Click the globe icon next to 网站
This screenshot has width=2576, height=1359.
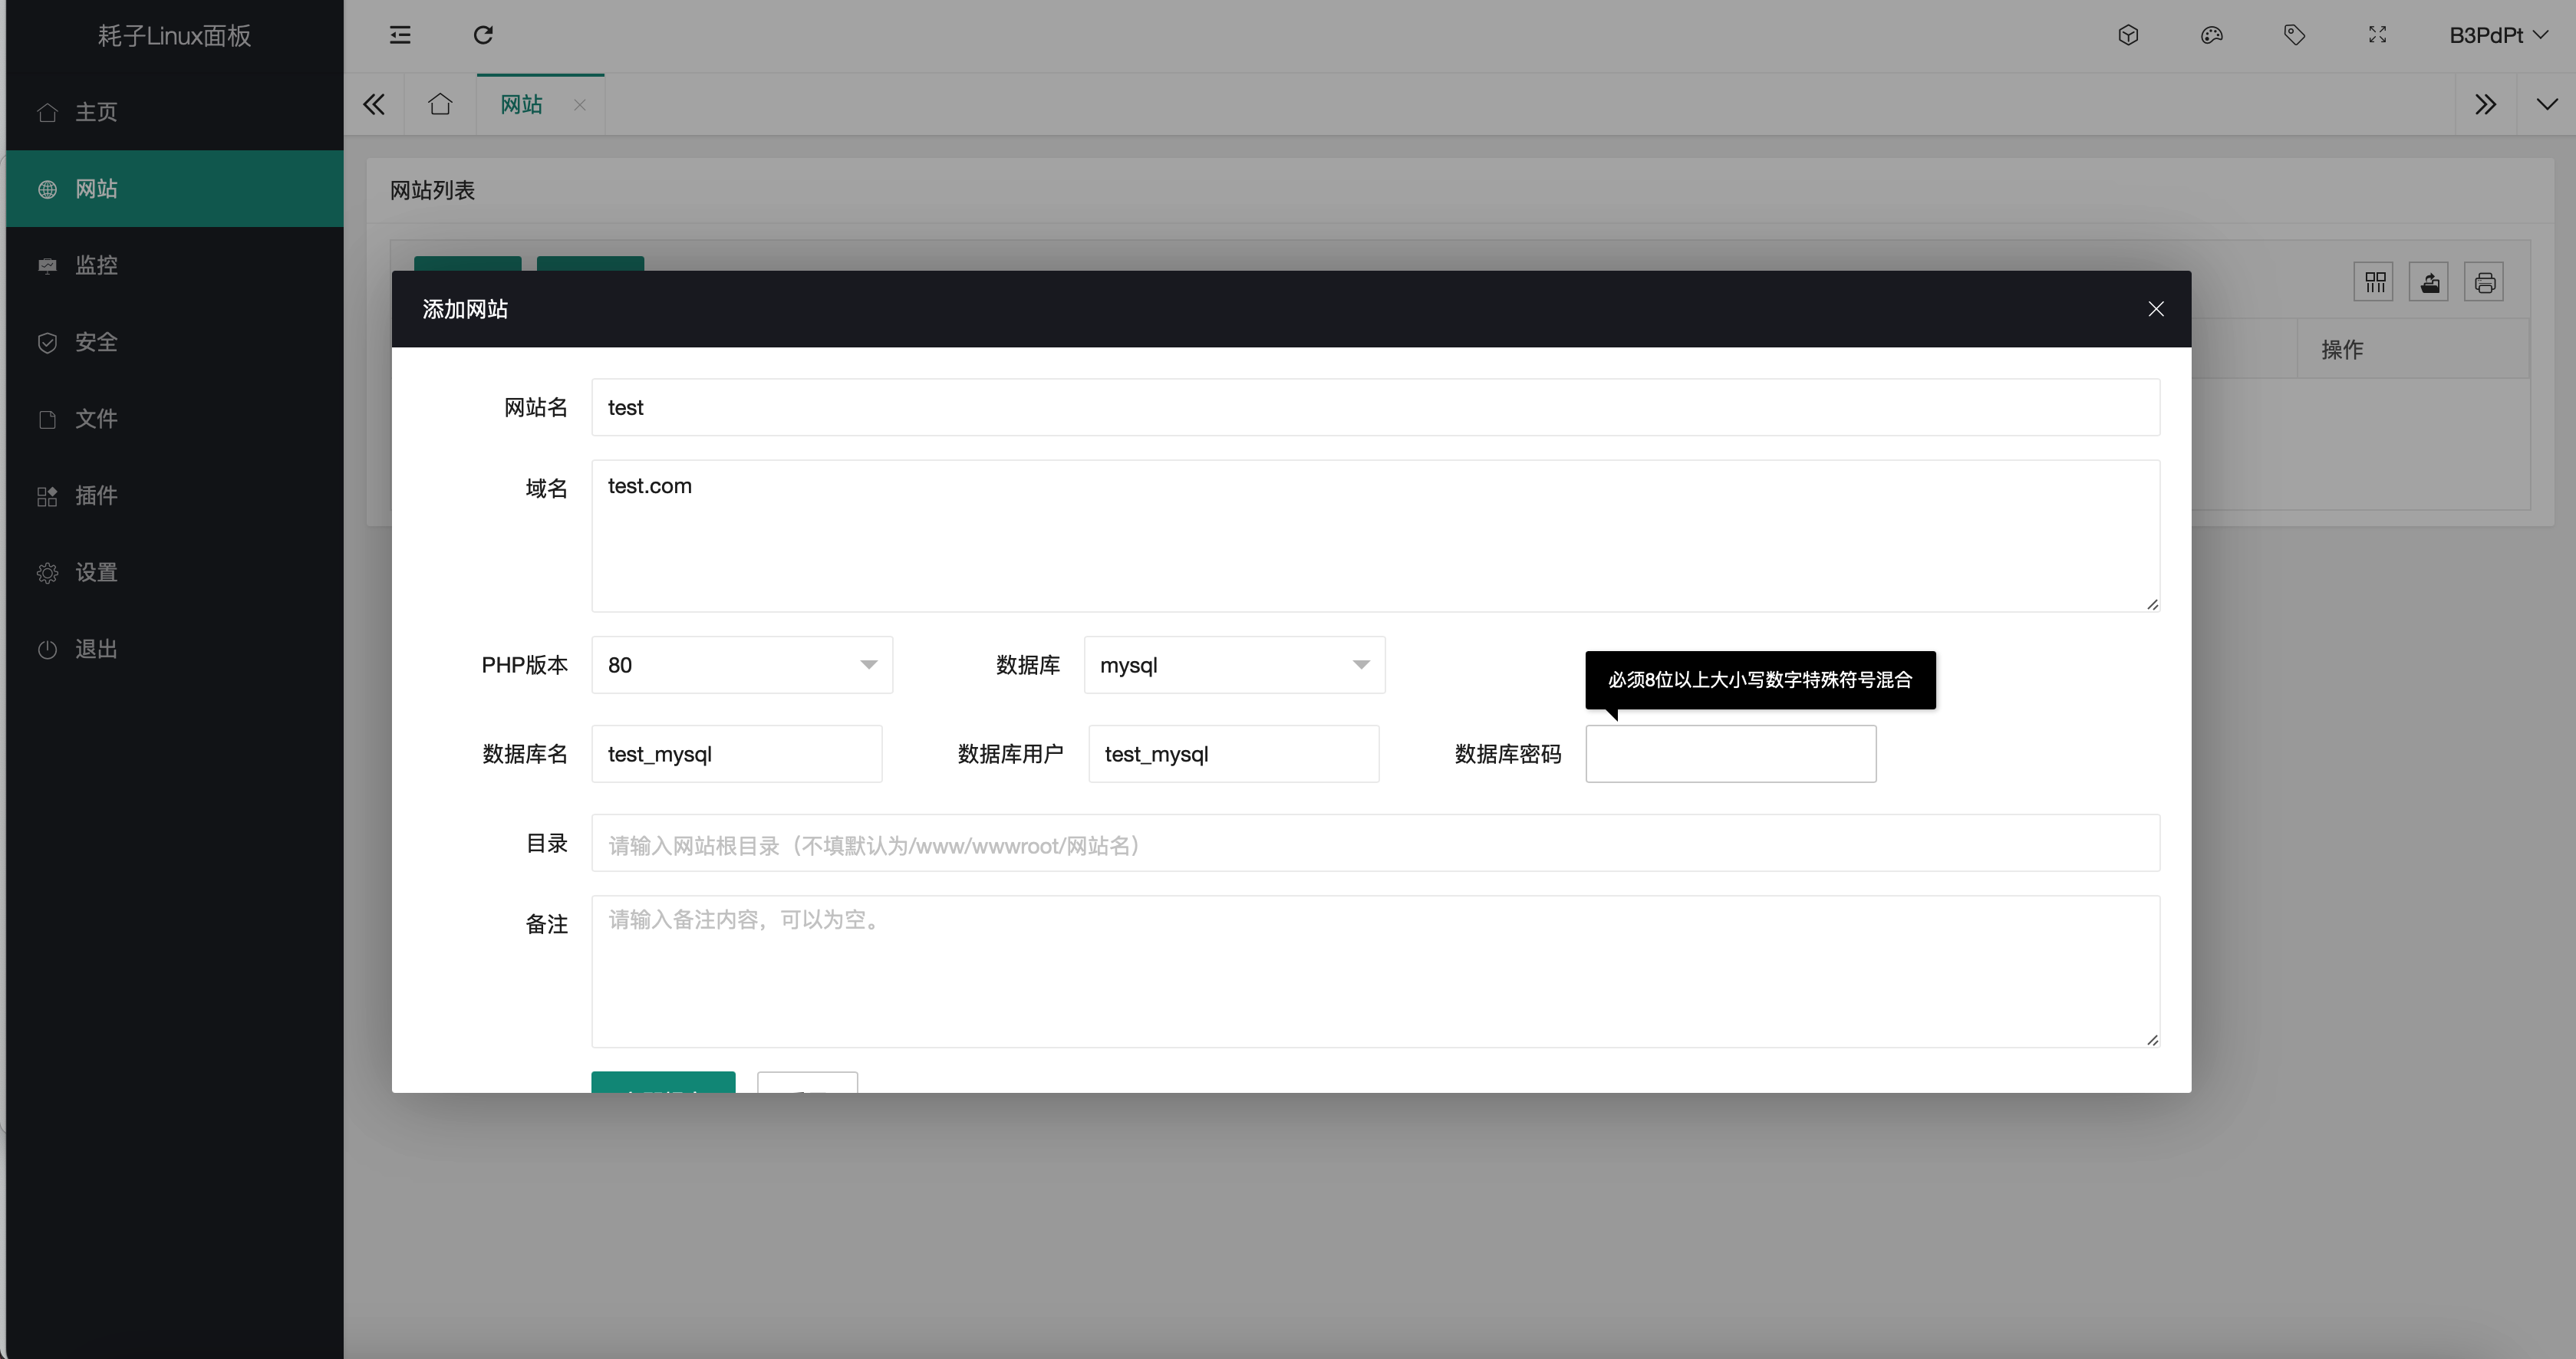(47, 189)
